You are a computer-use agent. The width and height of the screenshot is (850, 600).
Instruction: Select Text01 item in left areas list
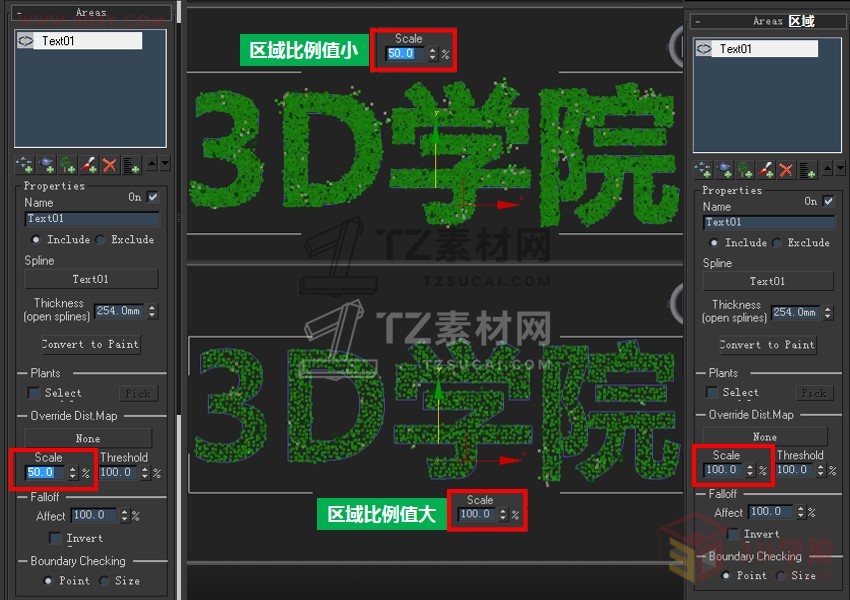[x=80, y=41]
